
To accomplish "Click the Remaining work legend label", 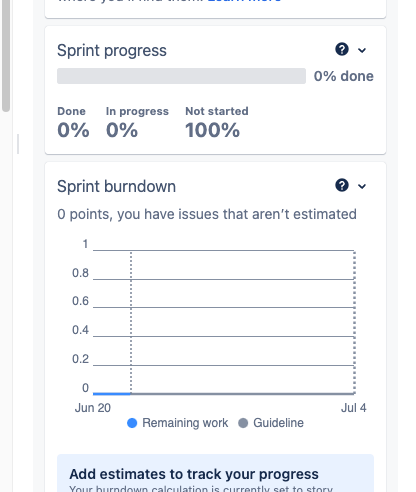I will (x=185, y=423).
